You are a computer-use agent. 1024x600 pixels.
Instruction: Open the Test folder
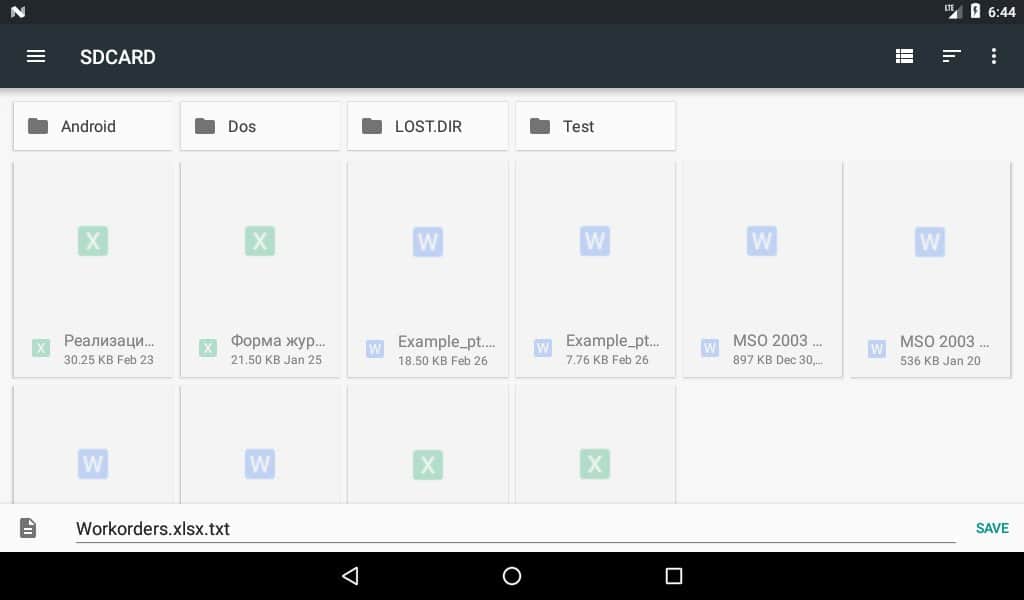coord(595,126)
